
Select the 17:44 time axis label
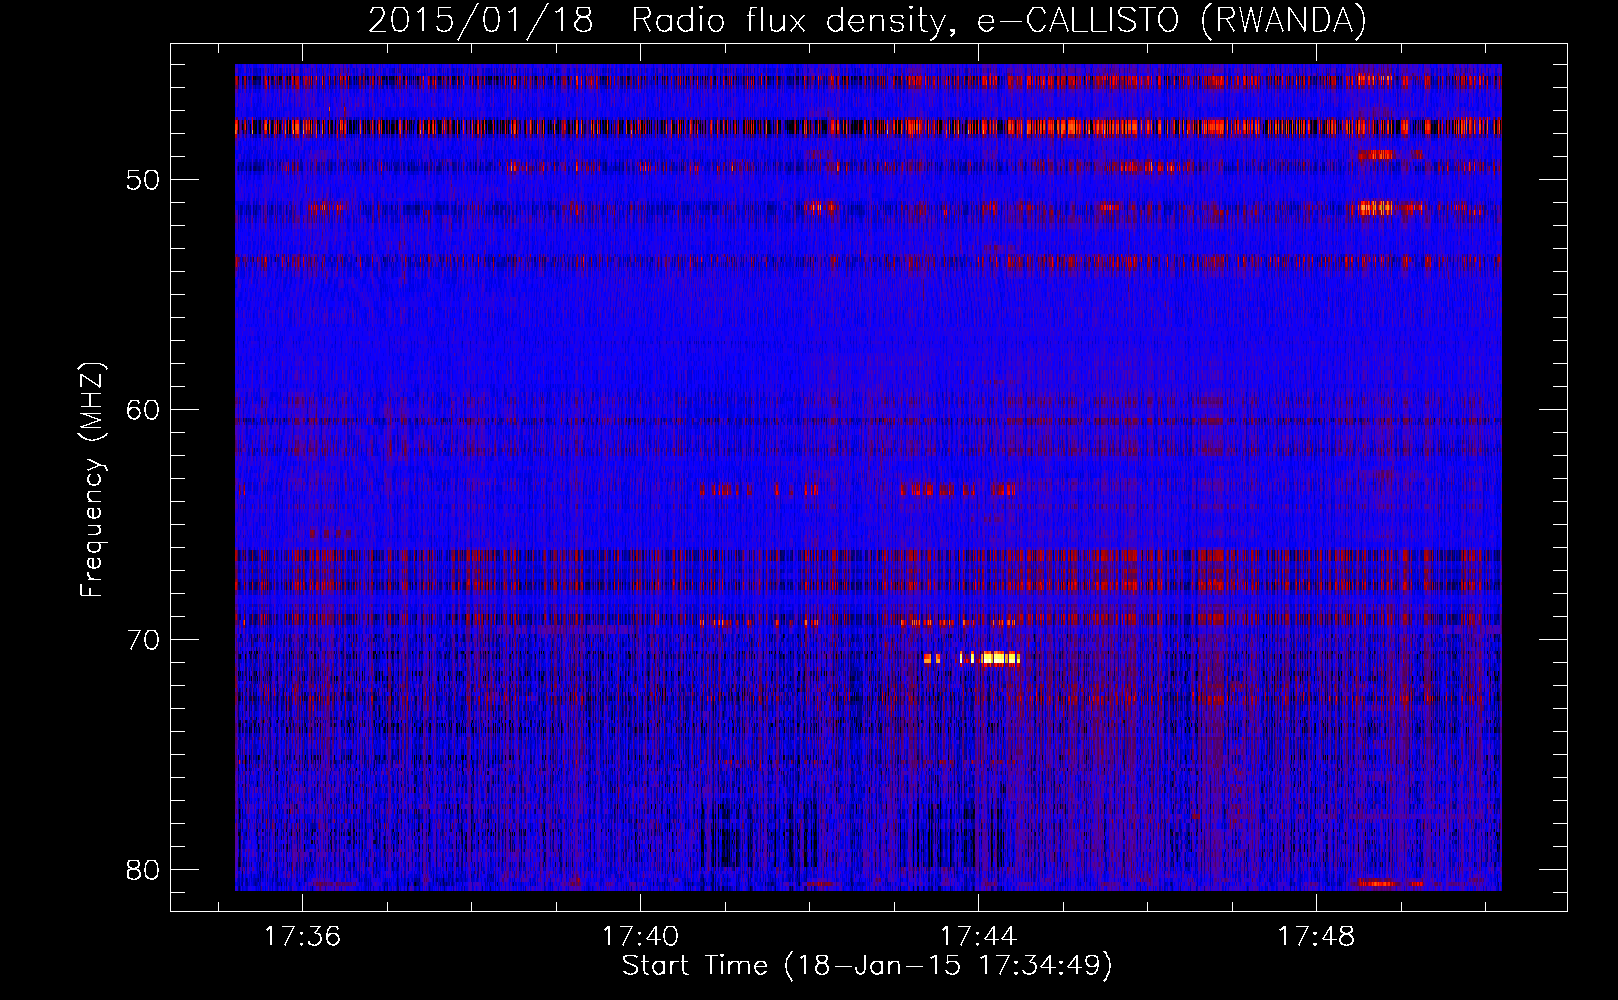point(978,937)
